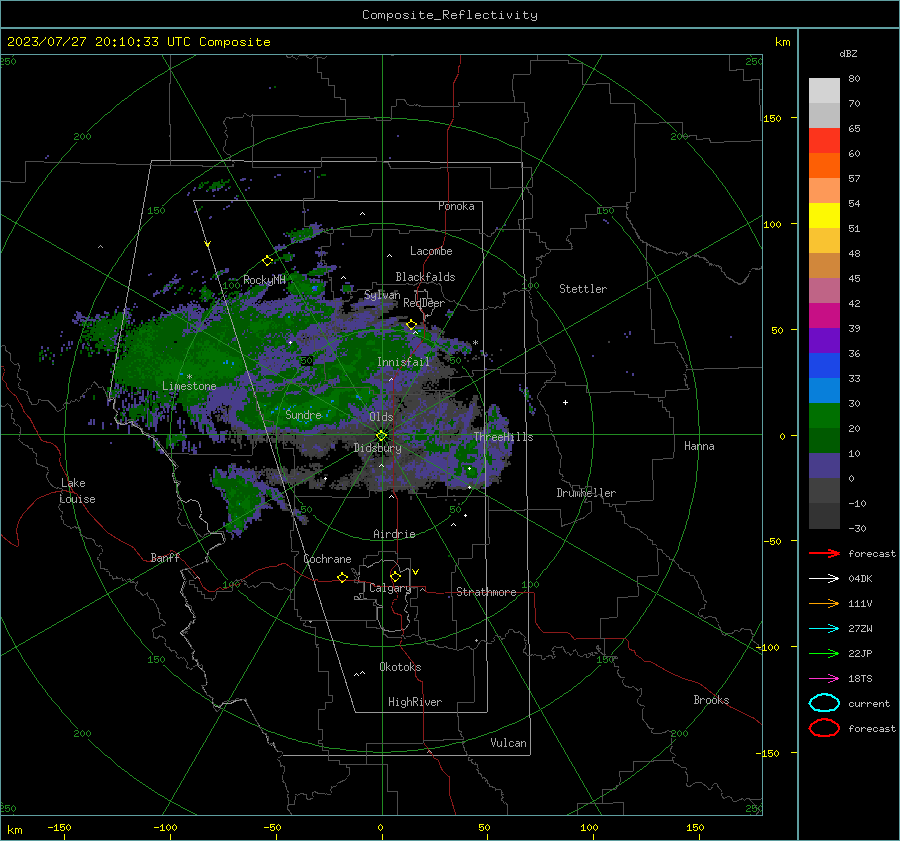Click the Airdrie city label
900x841 pixels.
click(x=394, y=534)
